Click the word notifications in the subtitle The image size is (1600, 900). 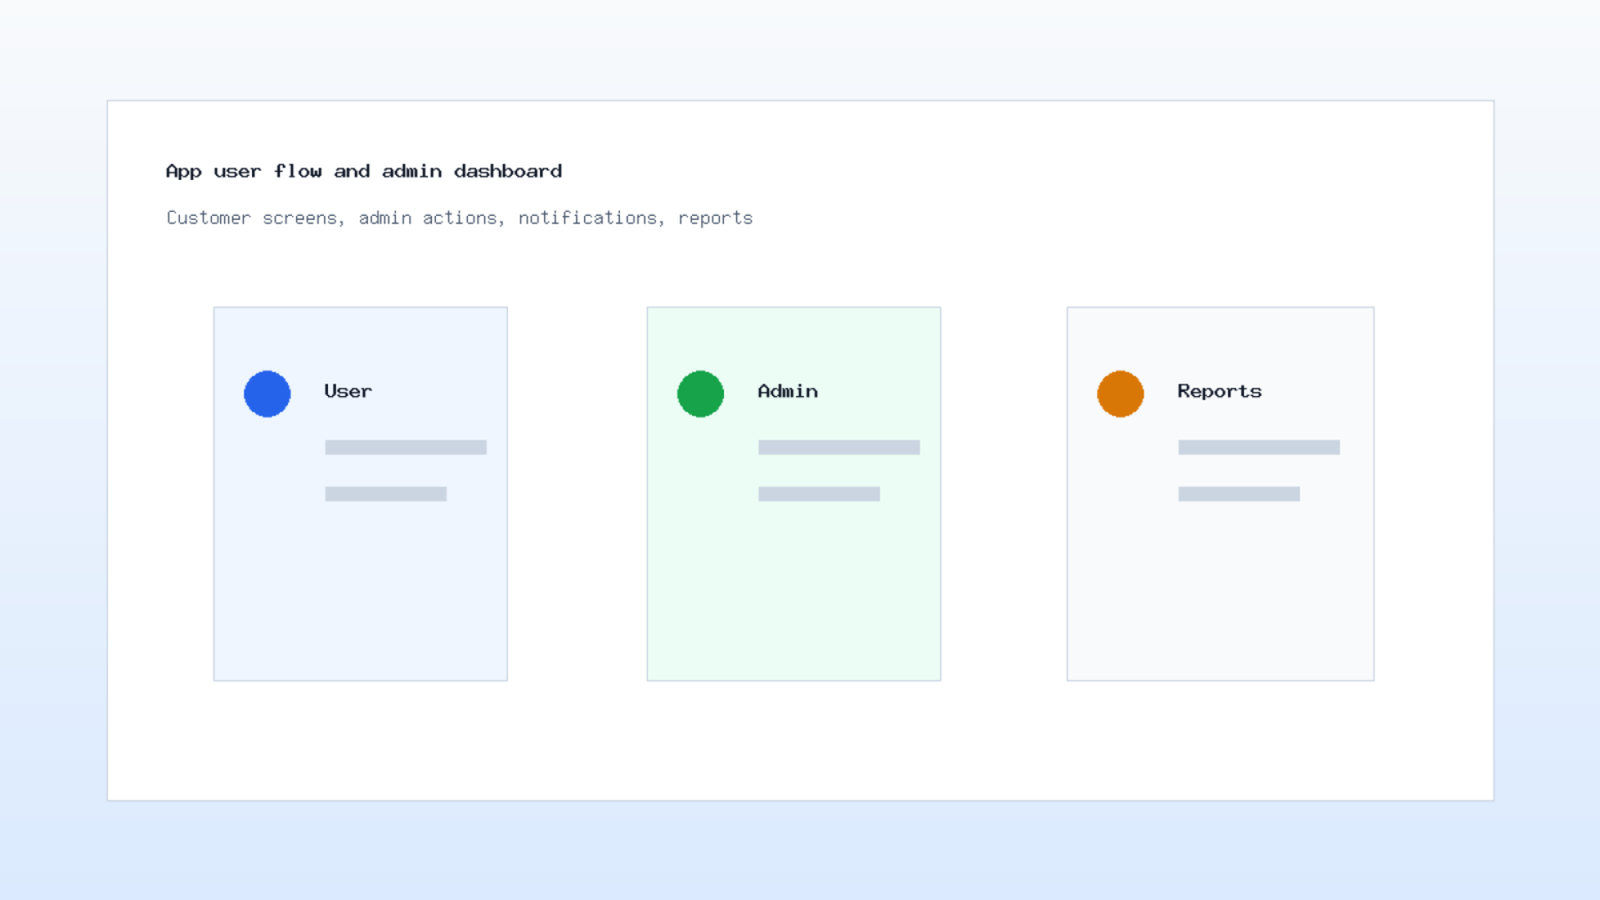[x=588, y=217]
